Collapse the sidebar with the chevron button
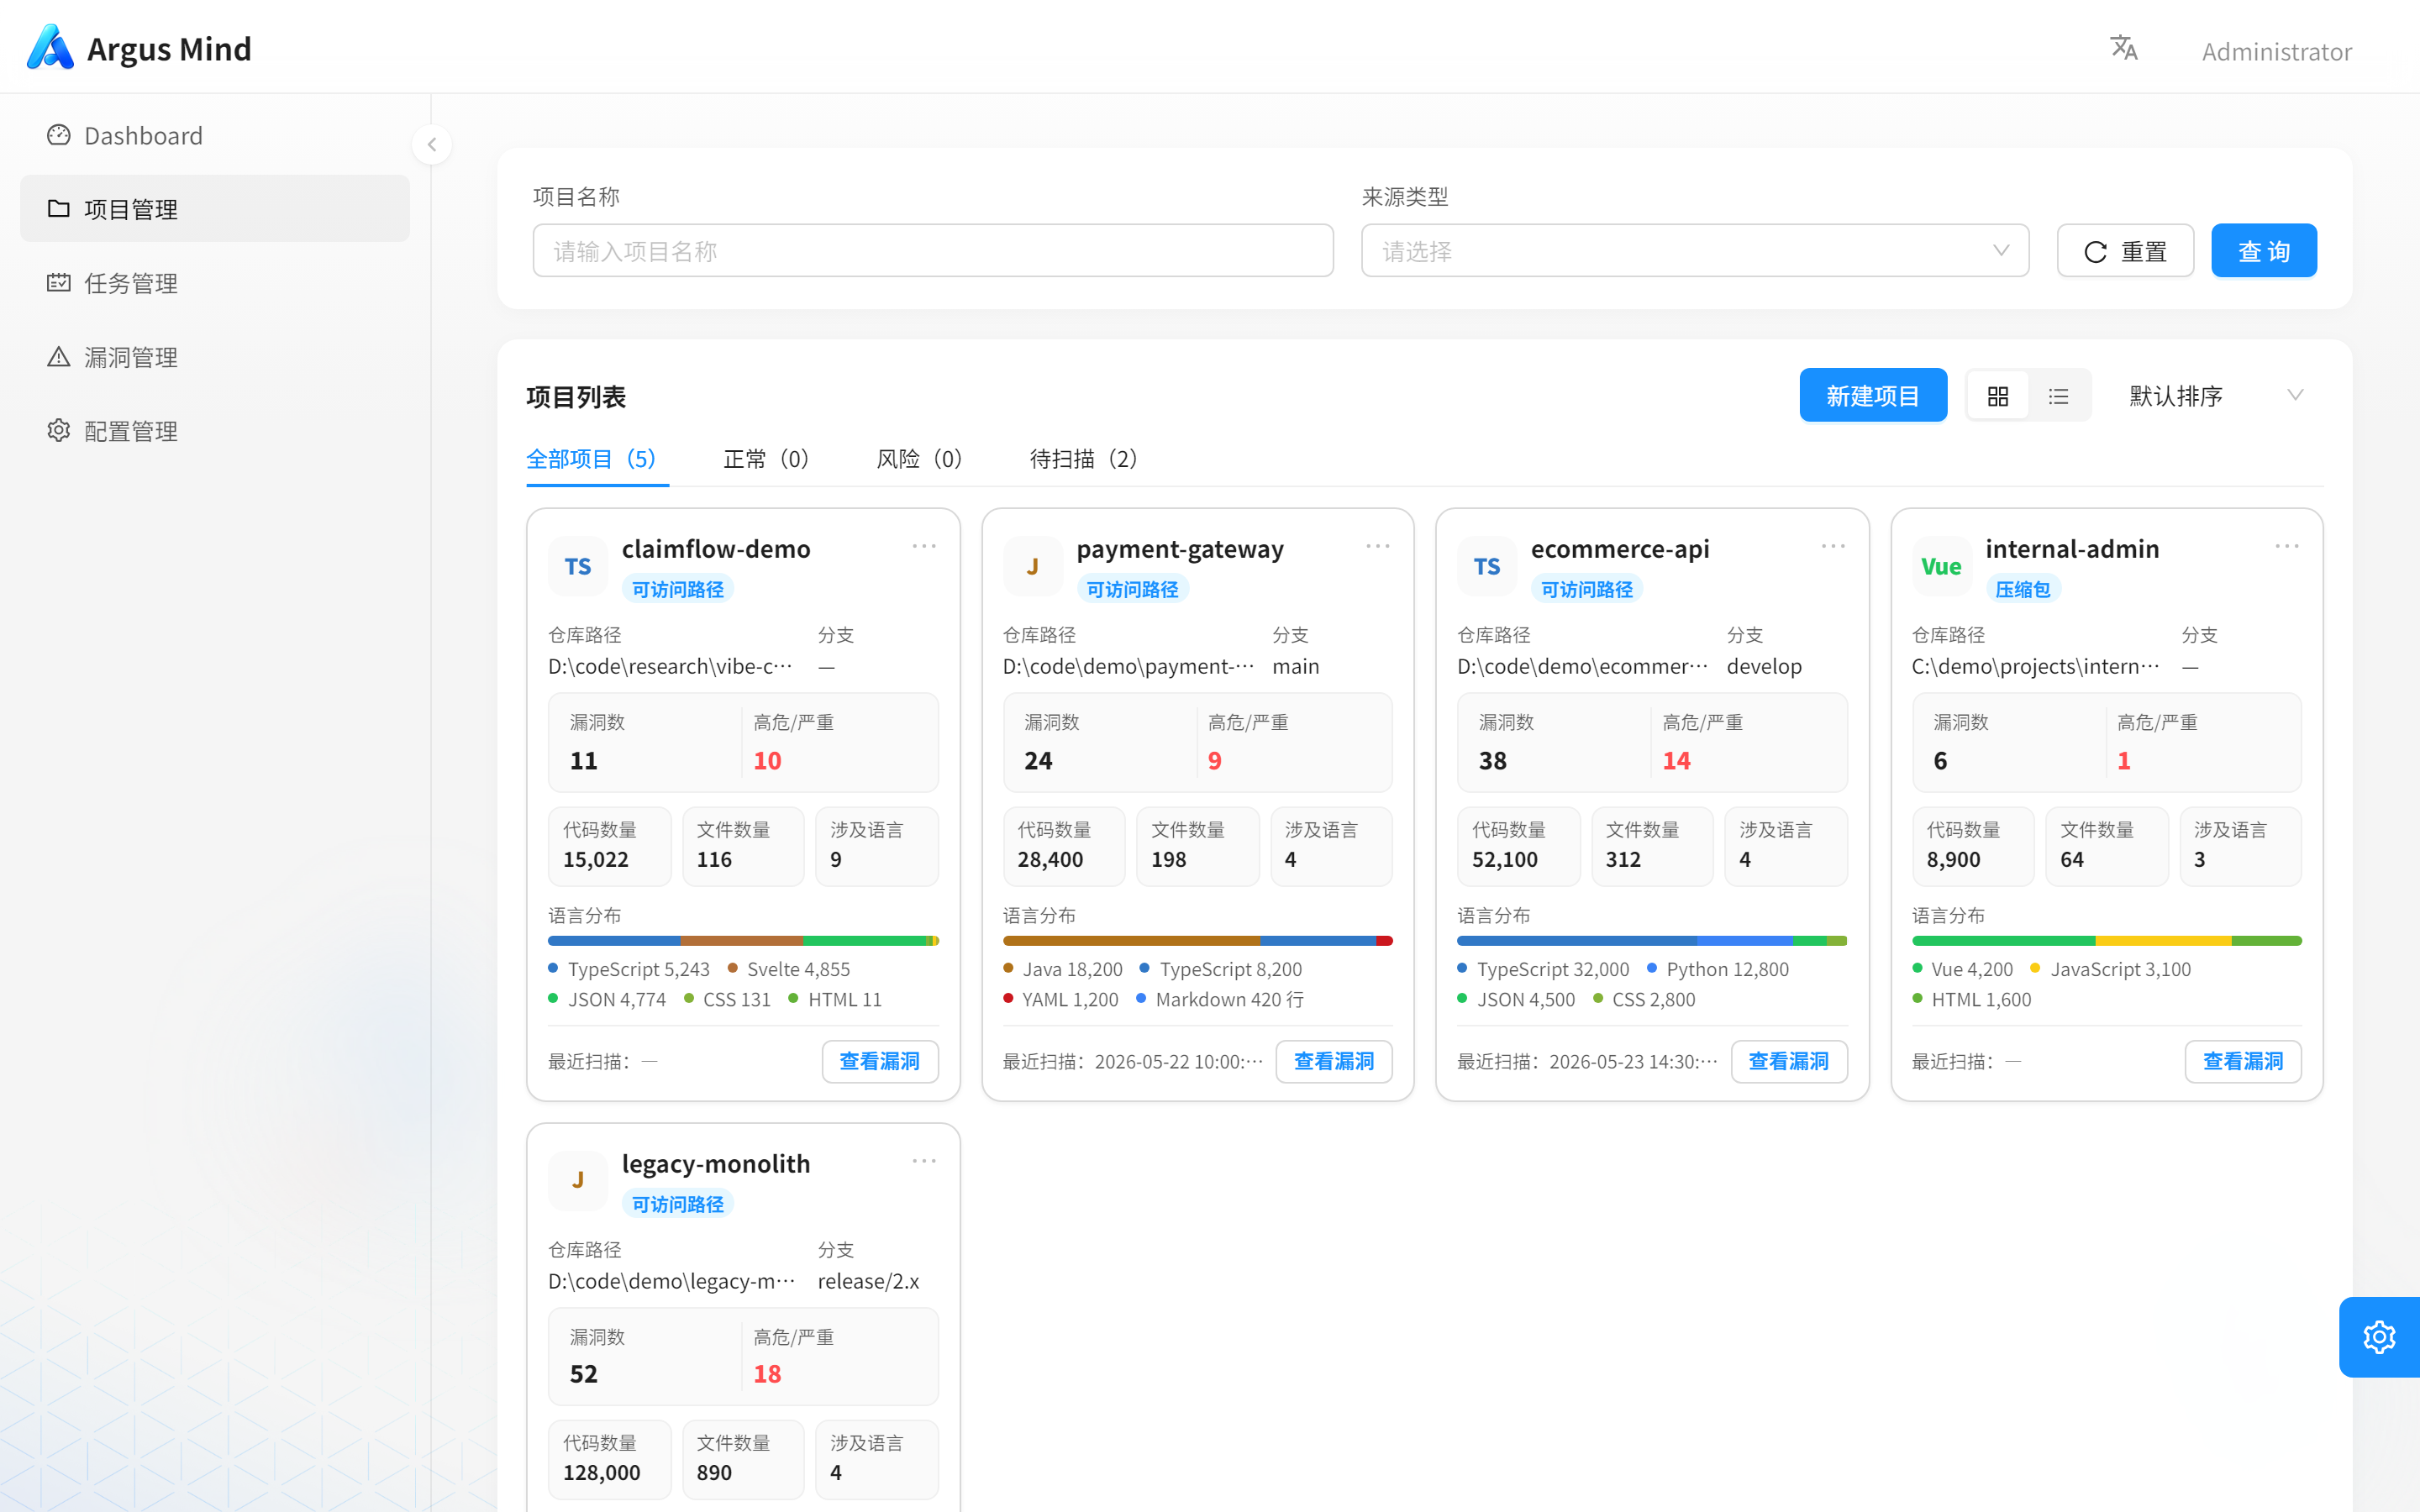This screenshot has height=1512, width=2420. [432, 145]
